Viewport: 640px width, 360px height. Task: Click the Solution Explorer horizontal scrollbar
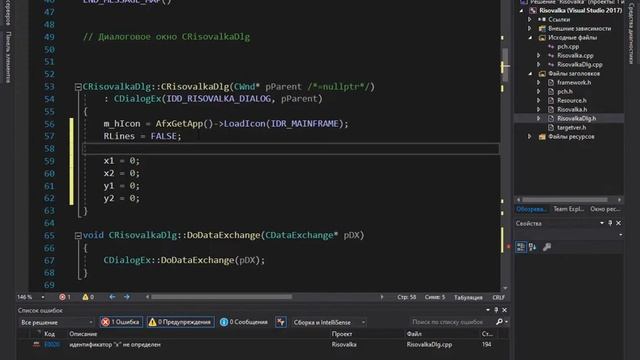[565, 200]
